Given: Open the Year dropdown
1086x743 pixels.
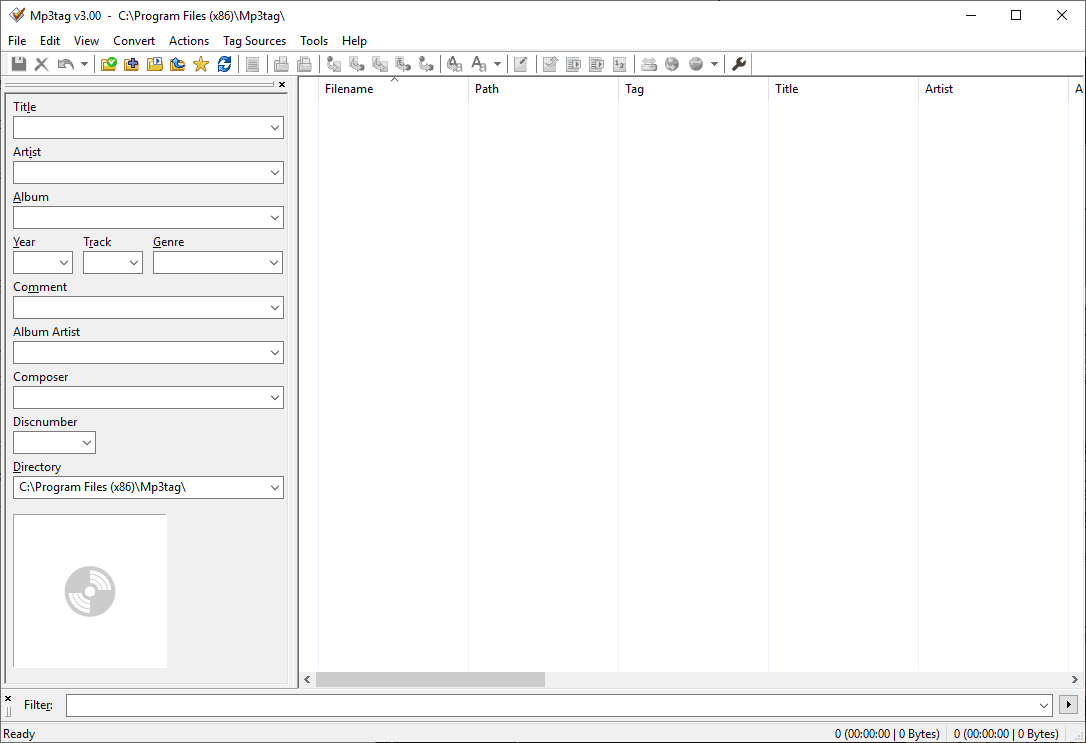Looking at the screenshot, I should (64, 263).
